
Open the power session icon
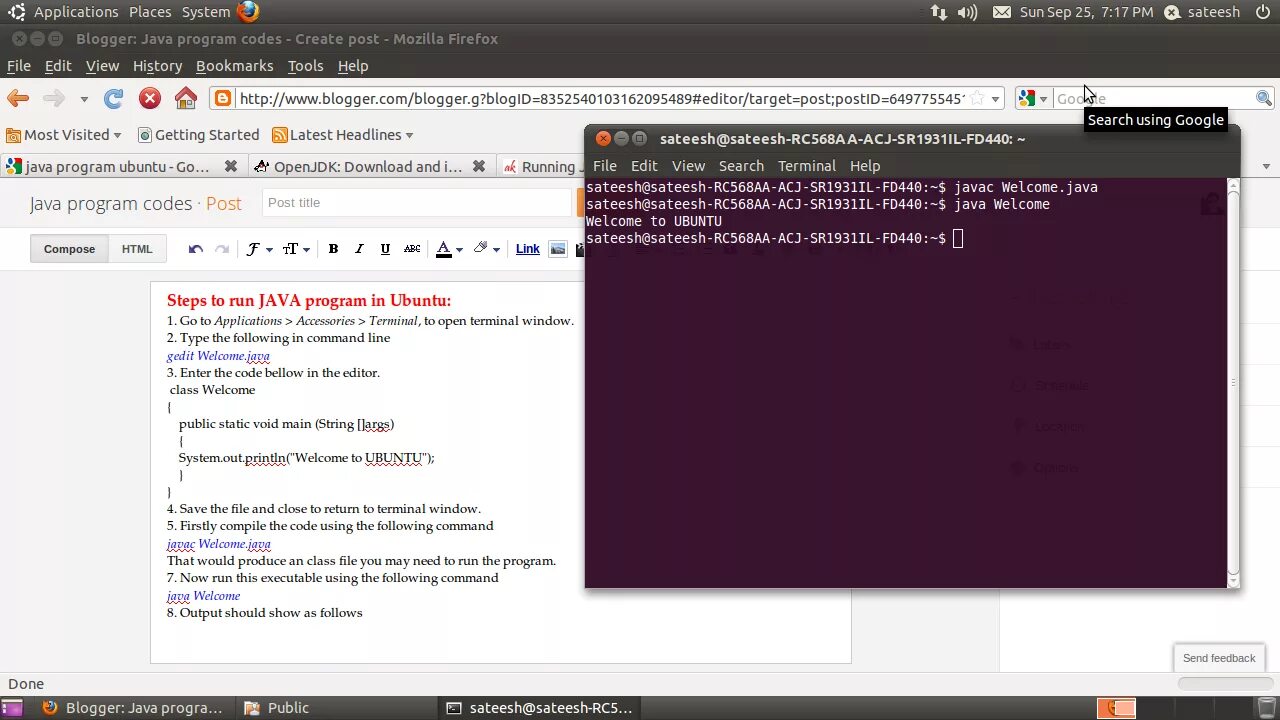pyautogui.click(x=1262, y=12)
